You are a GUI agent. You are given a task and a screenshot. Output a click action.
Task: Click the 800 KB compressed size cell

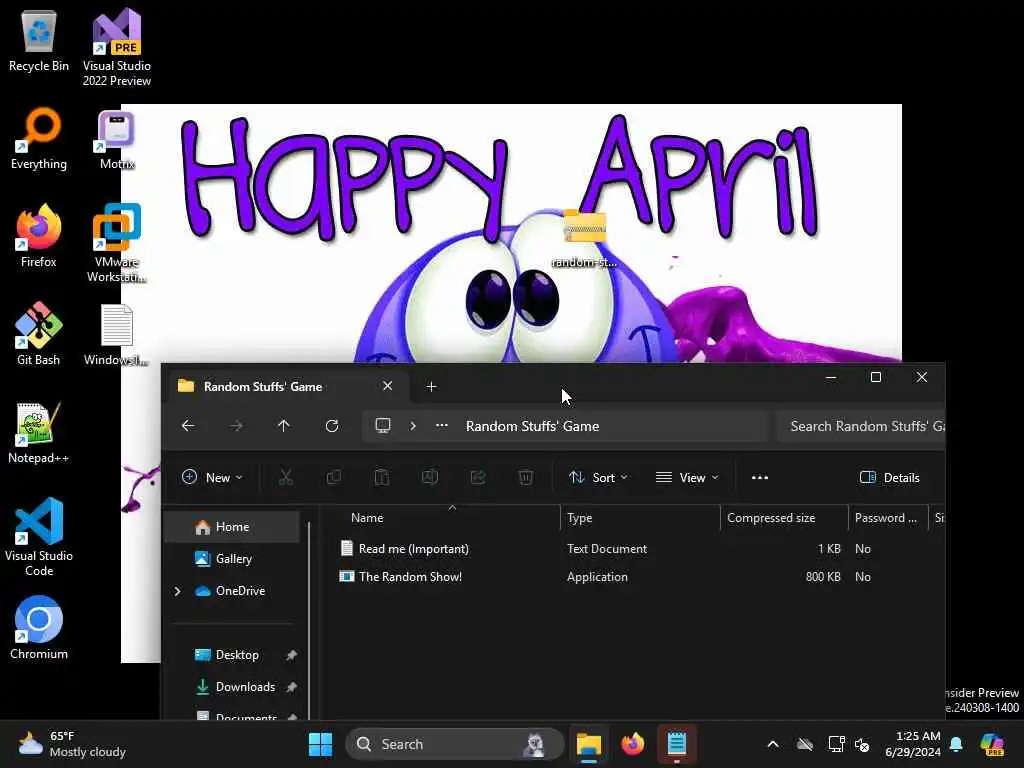[x=823, y=577]
